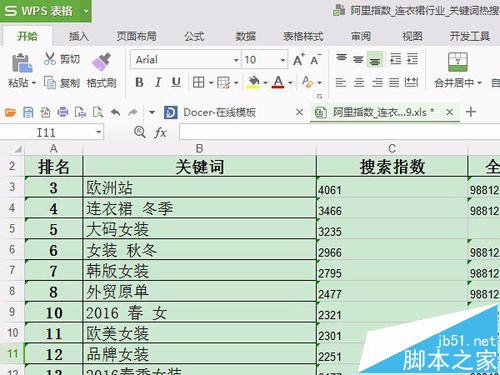
Task: Click the fx insert function icon
Action: click(160, 133)
